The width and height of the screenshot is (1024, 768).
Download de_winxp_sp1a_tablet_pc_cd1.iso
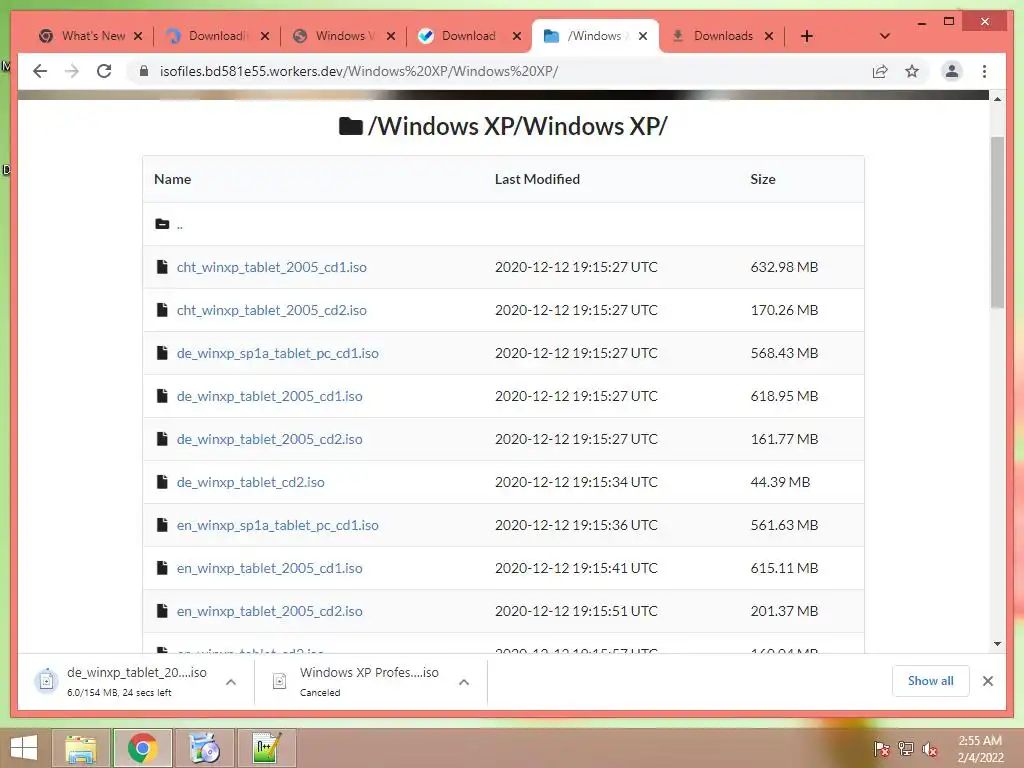pyautogui.click(x=278, y=353)
